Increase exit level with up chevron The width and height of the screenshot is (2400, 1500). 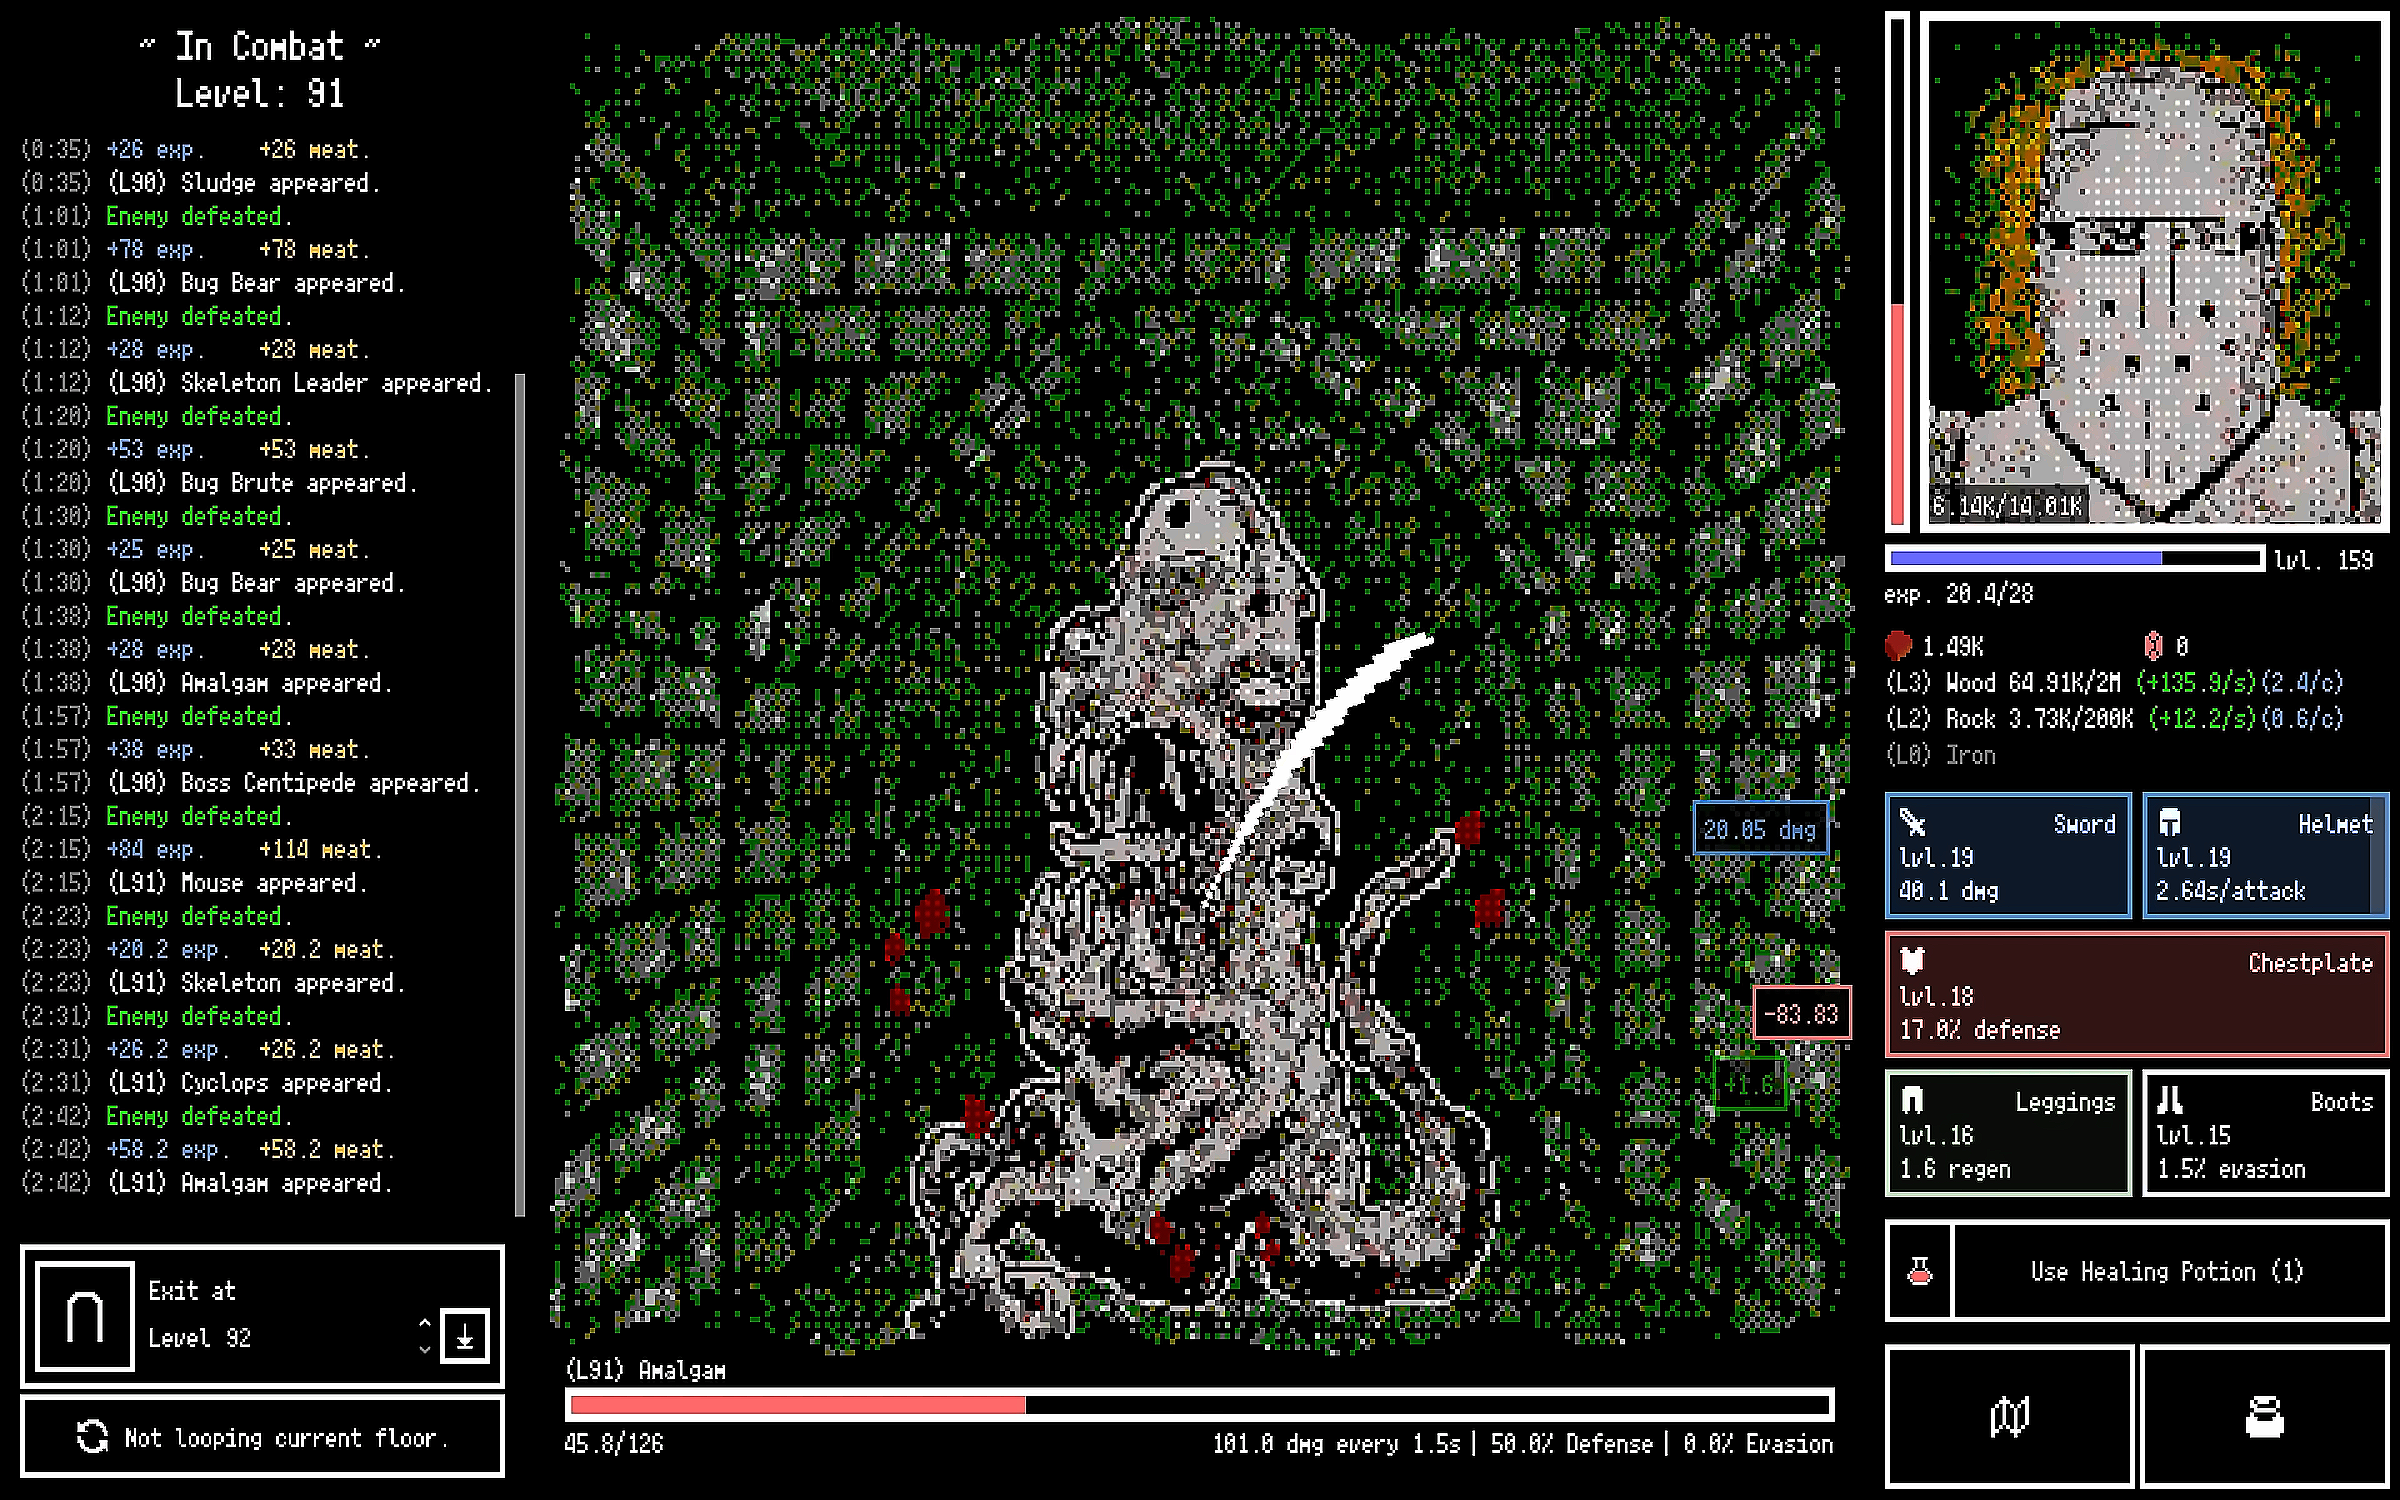(x=424, y=1322)
